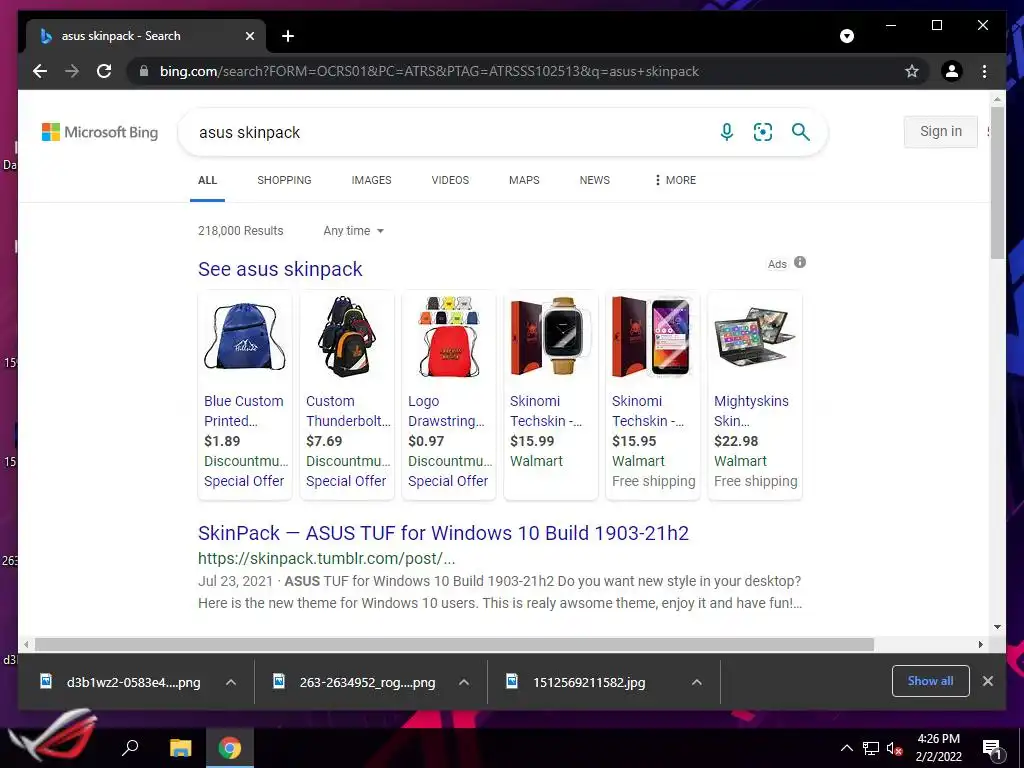Switch to the MAPS tab
Image resolution: width=1024 pixels, height=768 pixels.
pos(524,180)
